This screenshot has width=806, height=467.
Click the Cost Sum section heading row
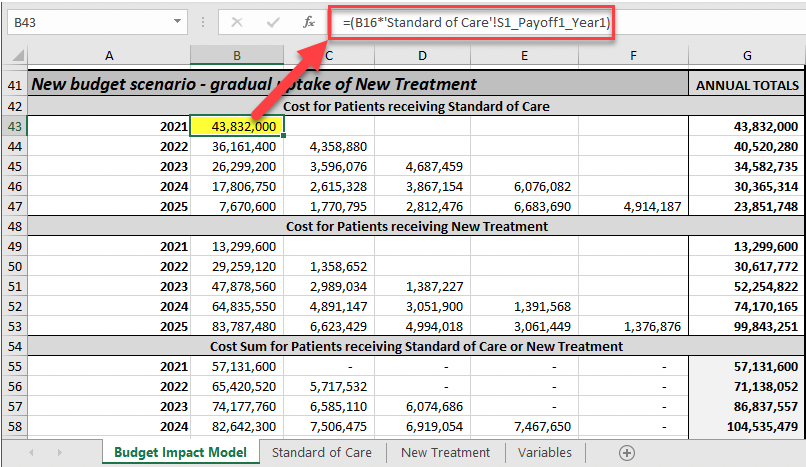click(416, 346)
